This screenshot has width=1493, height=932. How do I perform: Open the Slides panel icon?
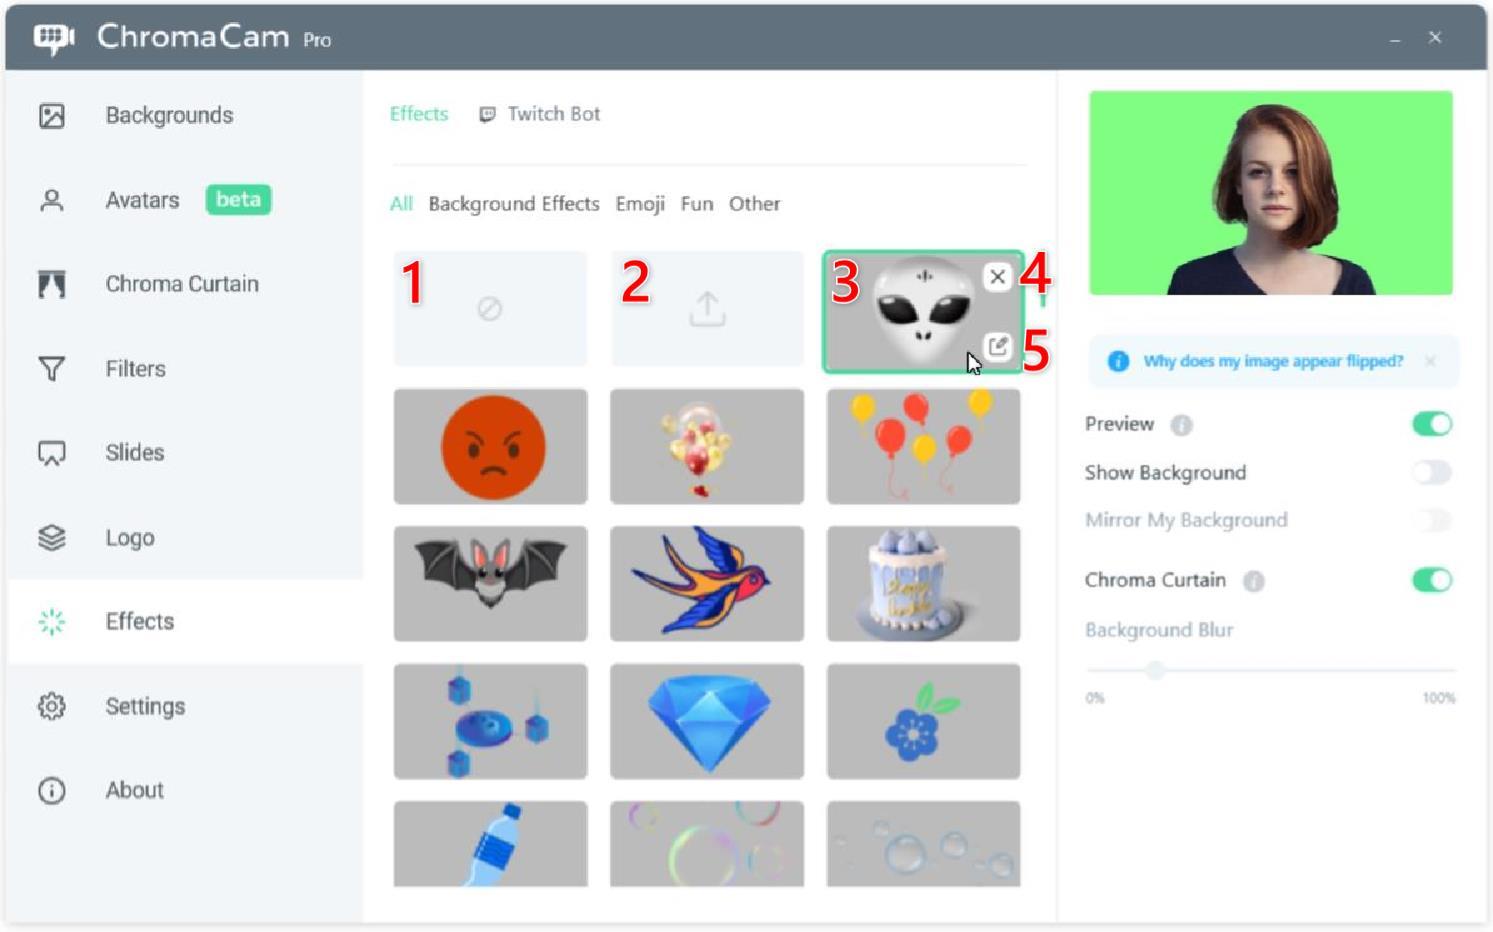point(50,452)
